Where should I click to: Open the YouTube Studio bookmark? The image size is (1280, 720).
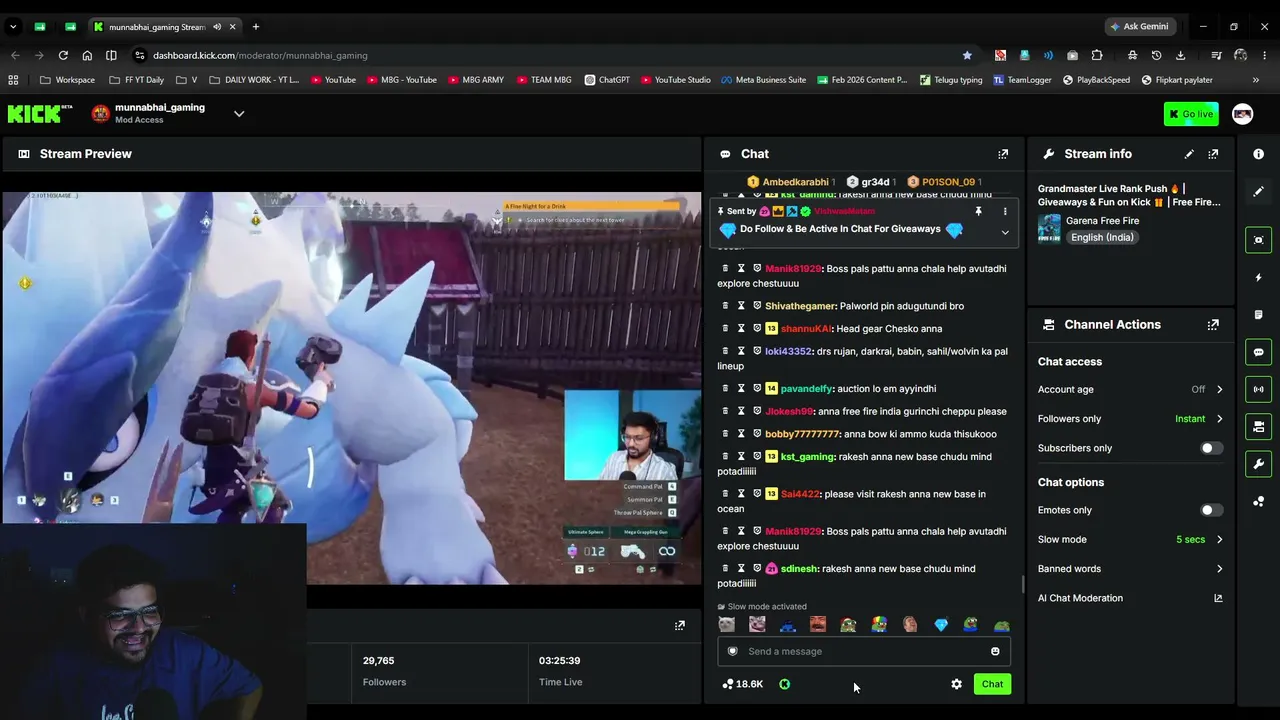click(676, 80)
